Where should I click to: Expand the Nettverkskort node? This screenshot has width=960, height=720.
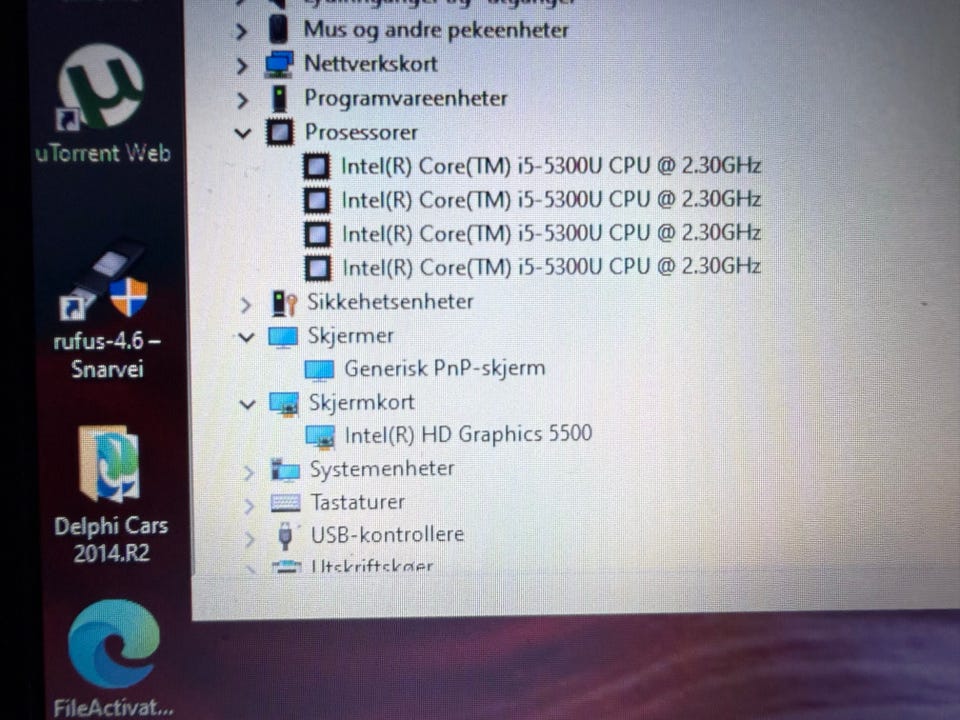pyautogui.click(x=242, y=65)
